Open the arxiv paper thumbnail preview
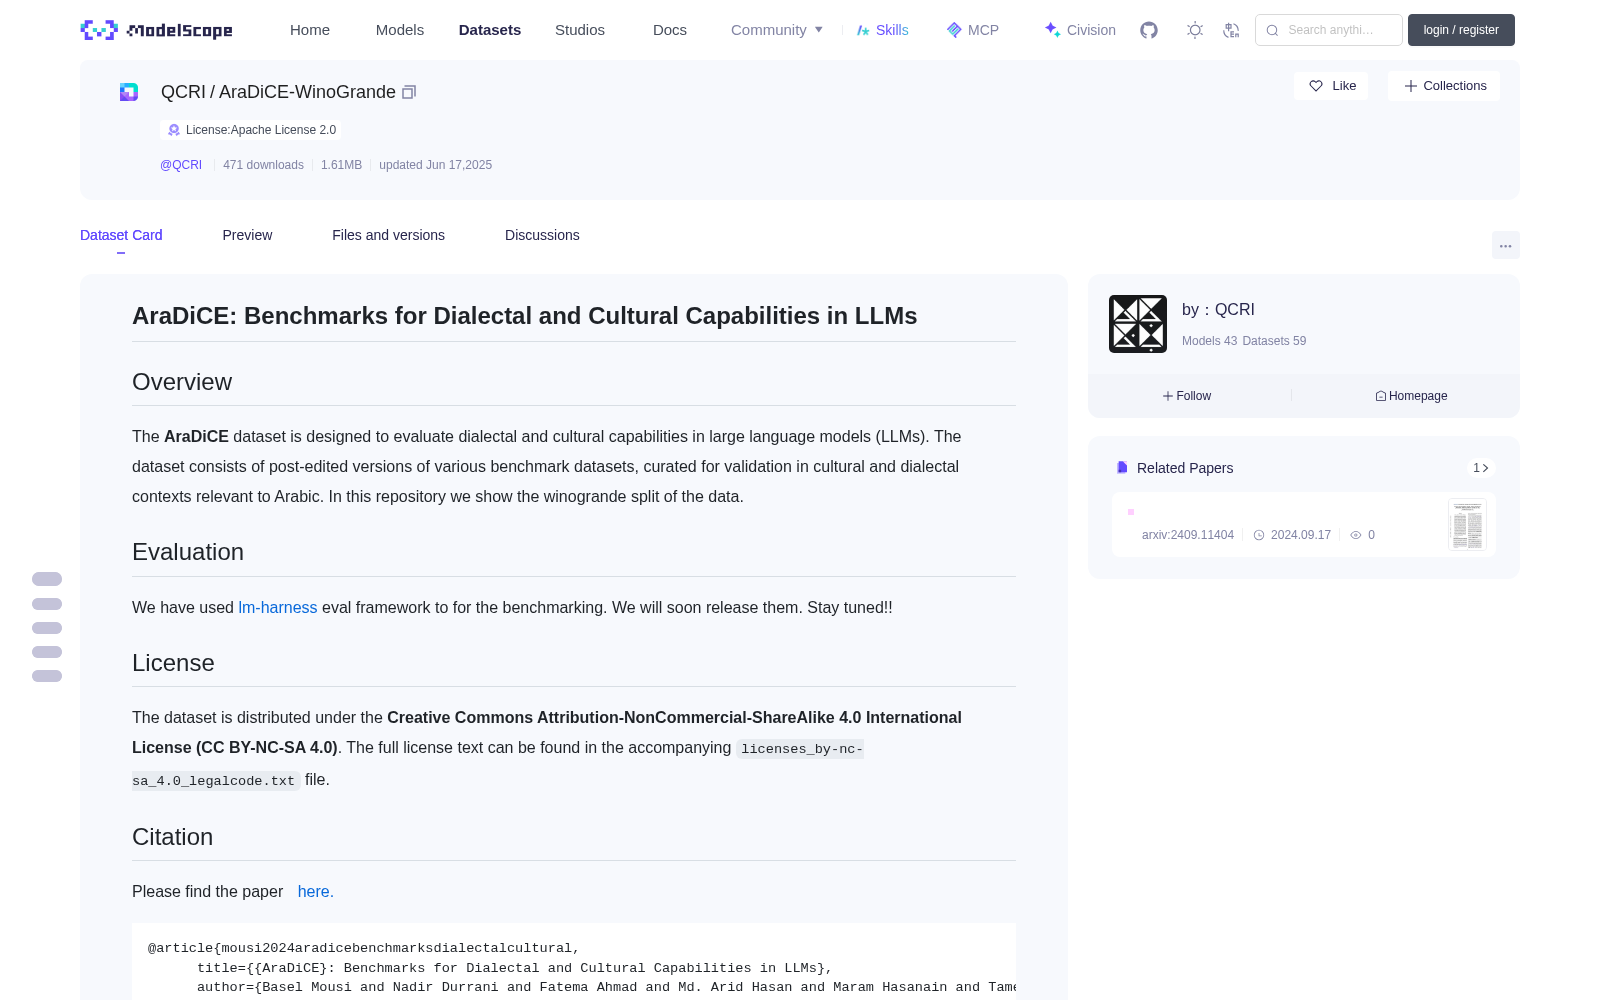 pyautogui.click(x=1467, y=525)
